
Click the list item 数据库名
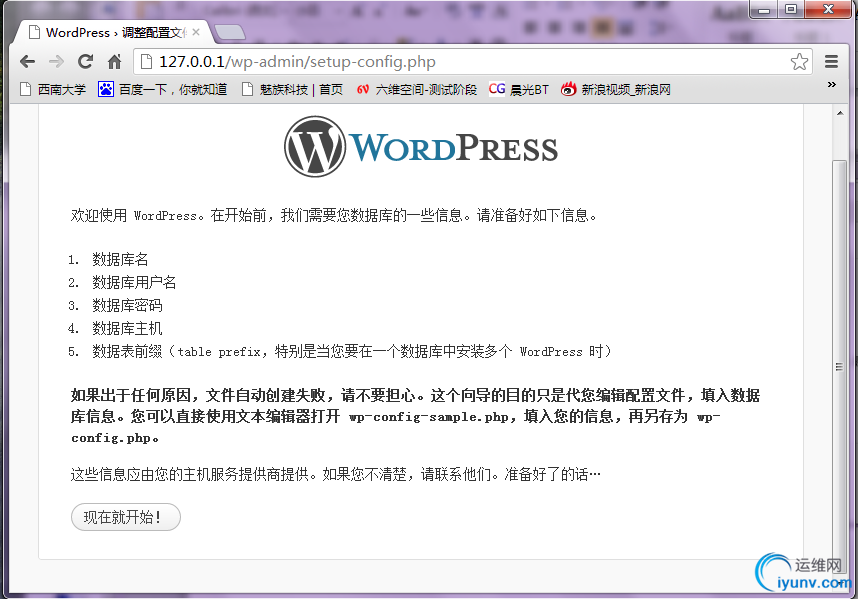[120, 259]
